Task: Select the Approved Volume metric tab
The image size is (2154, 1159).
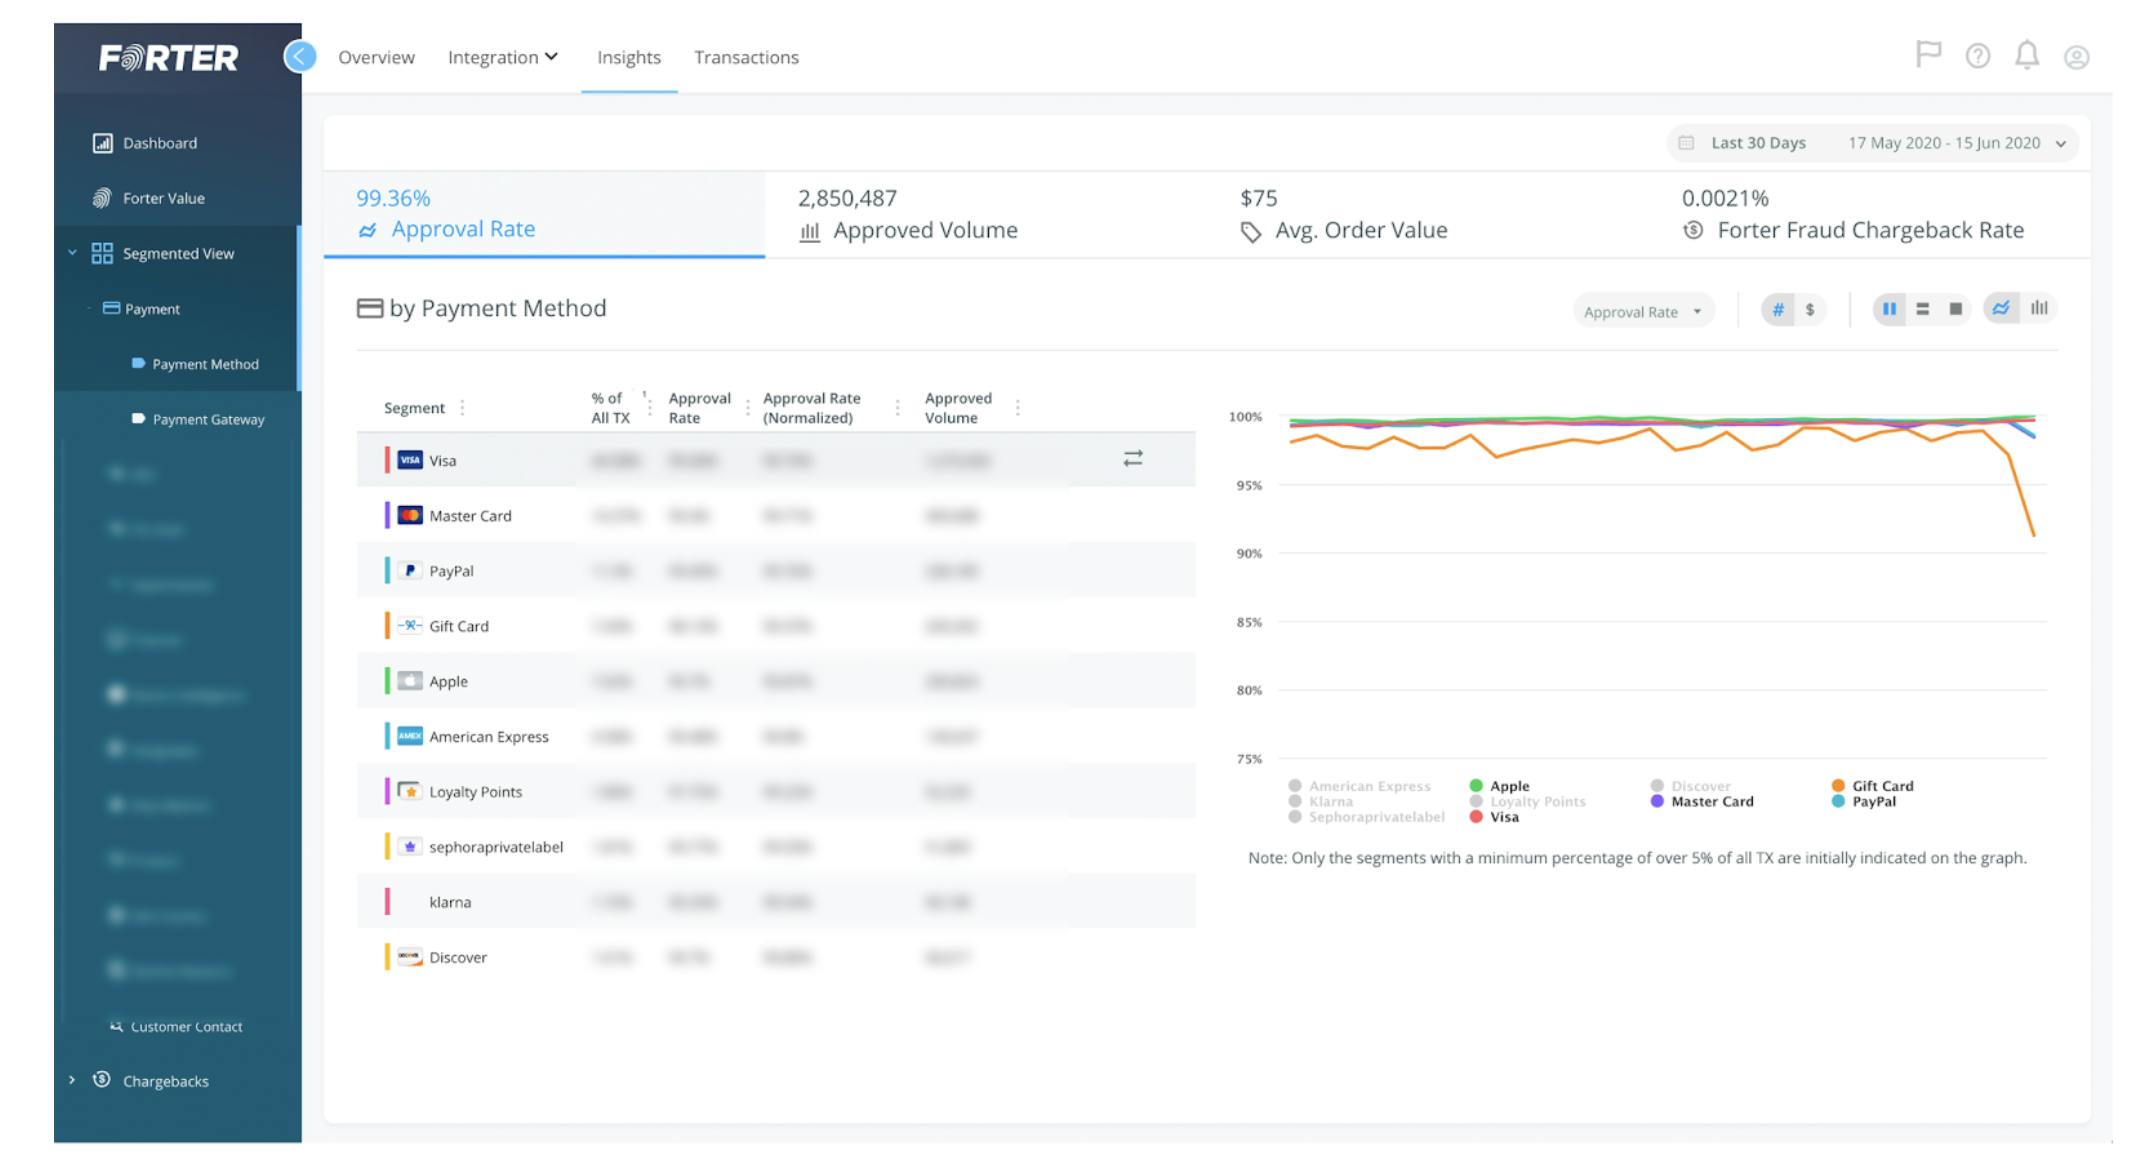Action: tap(907, 215)
